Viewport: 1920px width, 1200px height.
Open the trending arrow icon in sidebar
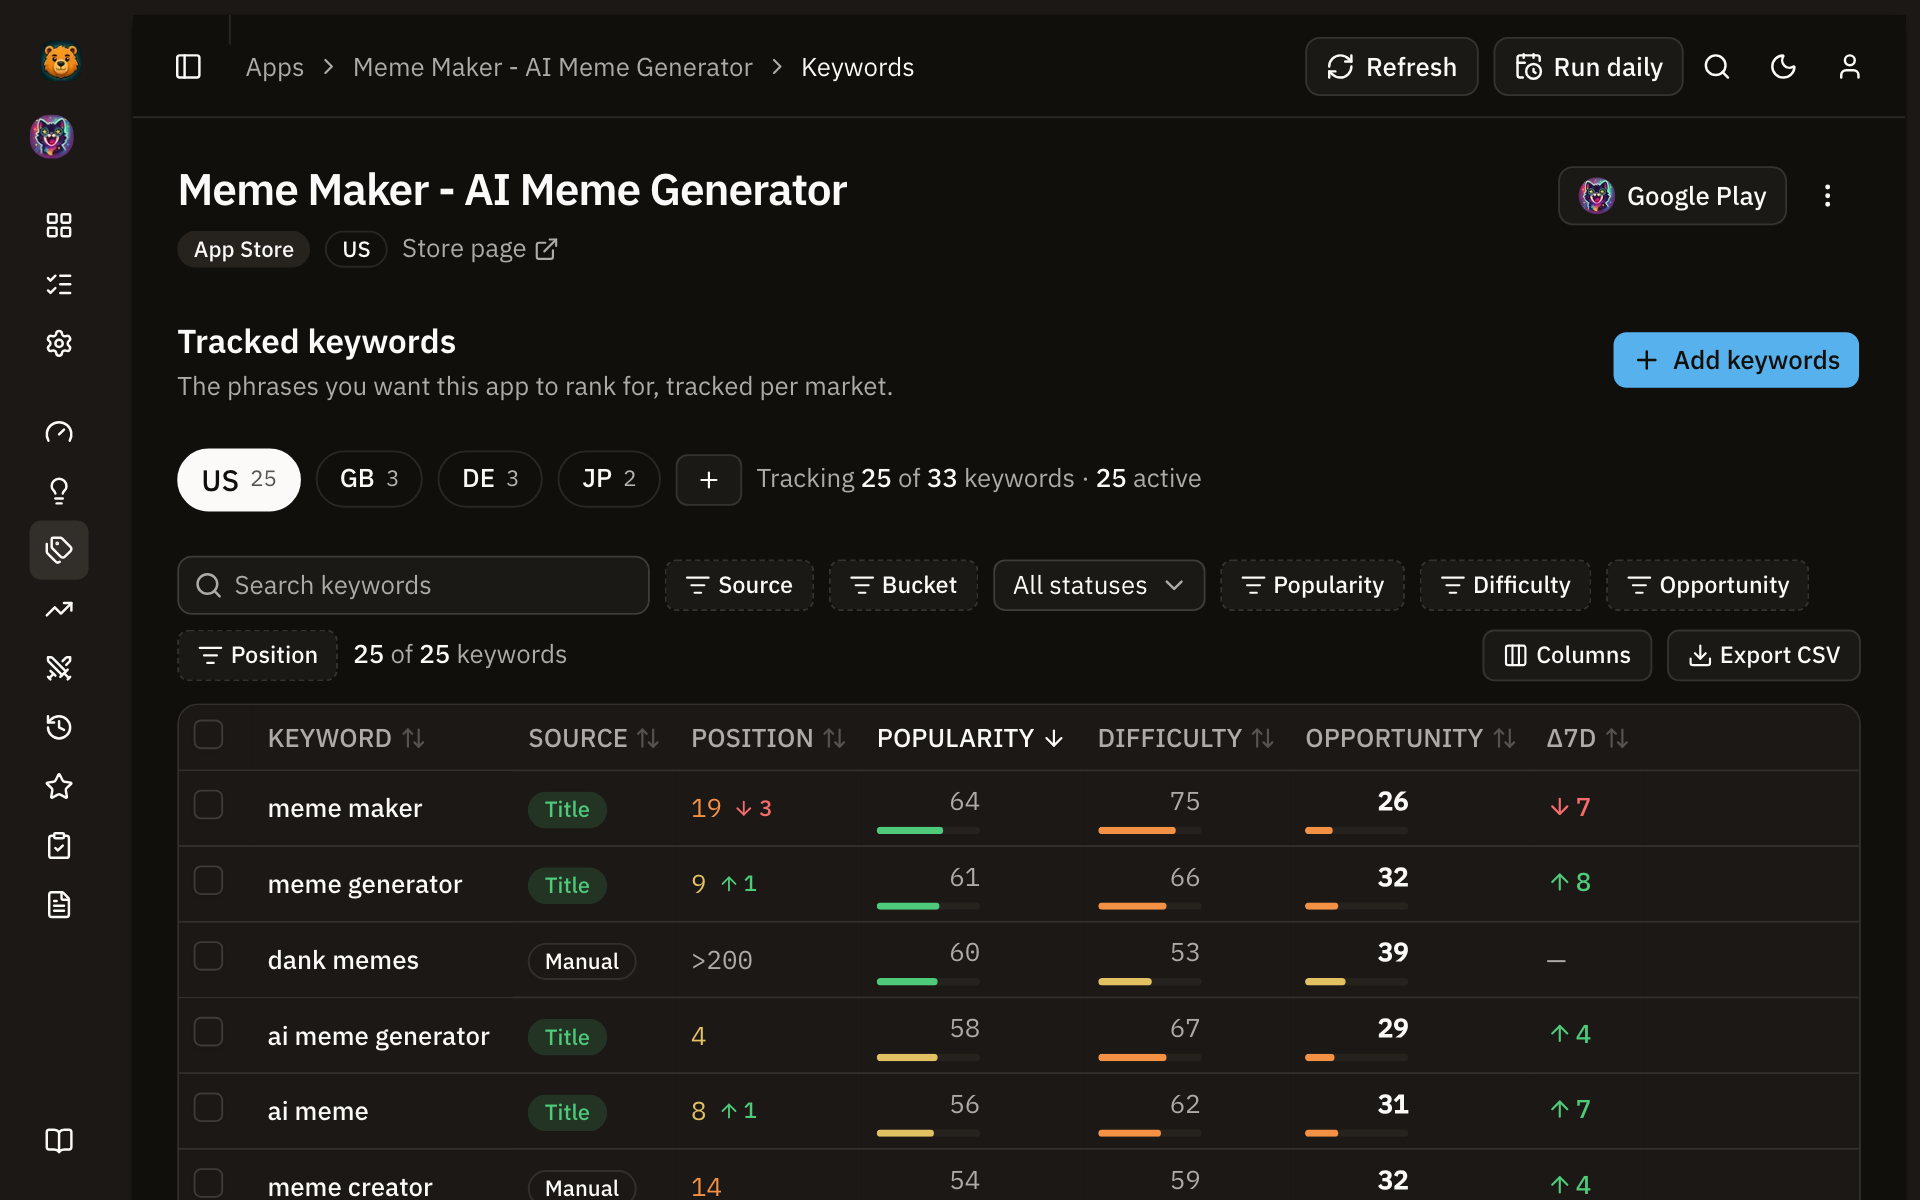(x=59, y=609)
